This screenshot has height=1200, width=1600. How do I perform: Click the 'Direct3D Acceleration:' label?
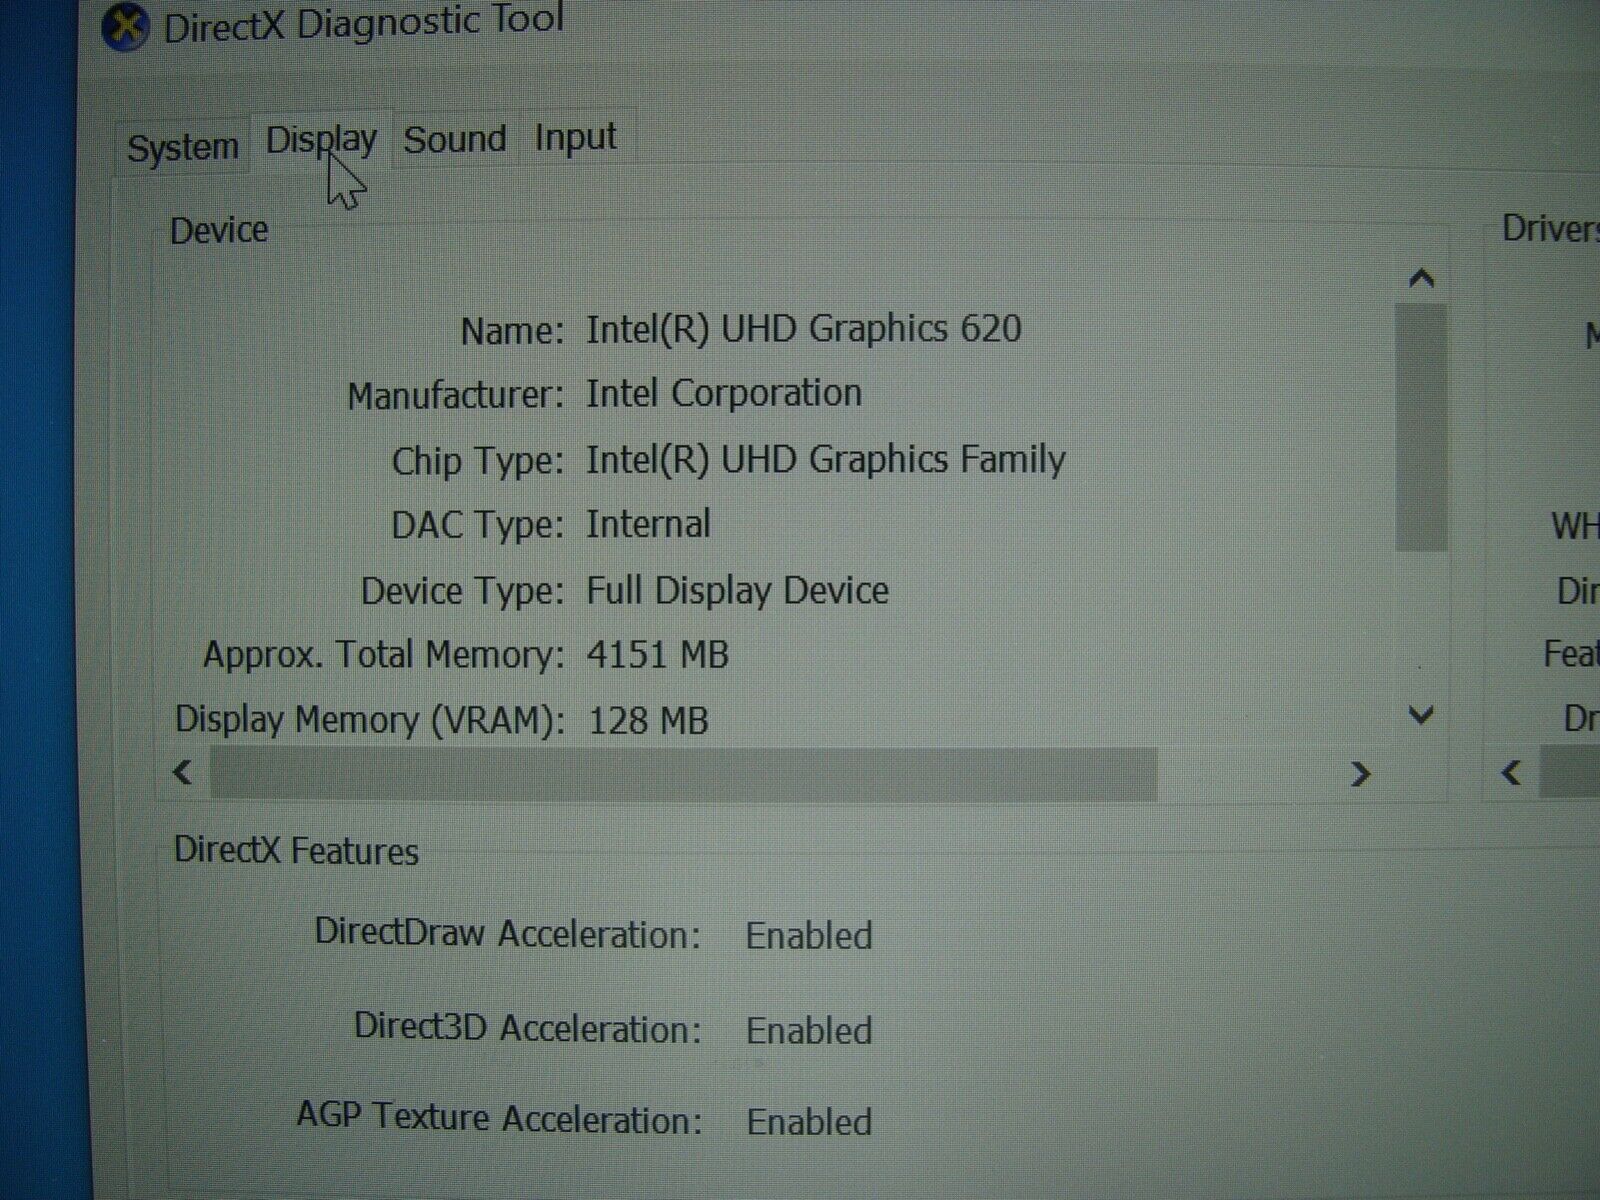click(528, 1028)
